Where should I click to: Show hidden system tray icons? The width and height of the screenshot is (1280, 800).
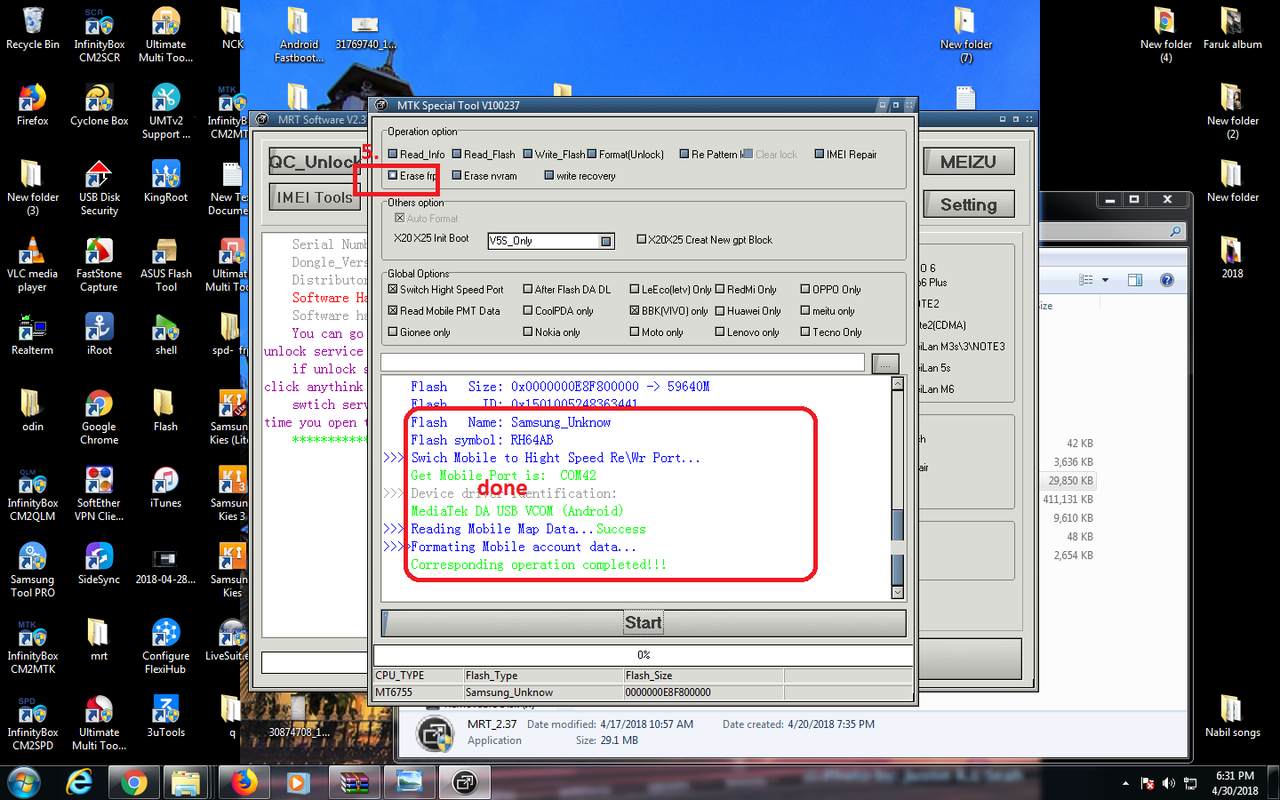[1125, 782]
